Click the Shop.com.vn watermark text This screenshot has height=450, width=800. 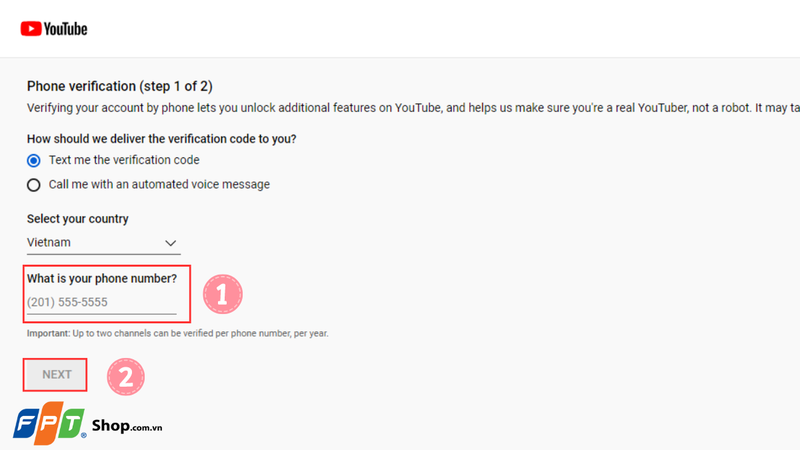point(126,426)
